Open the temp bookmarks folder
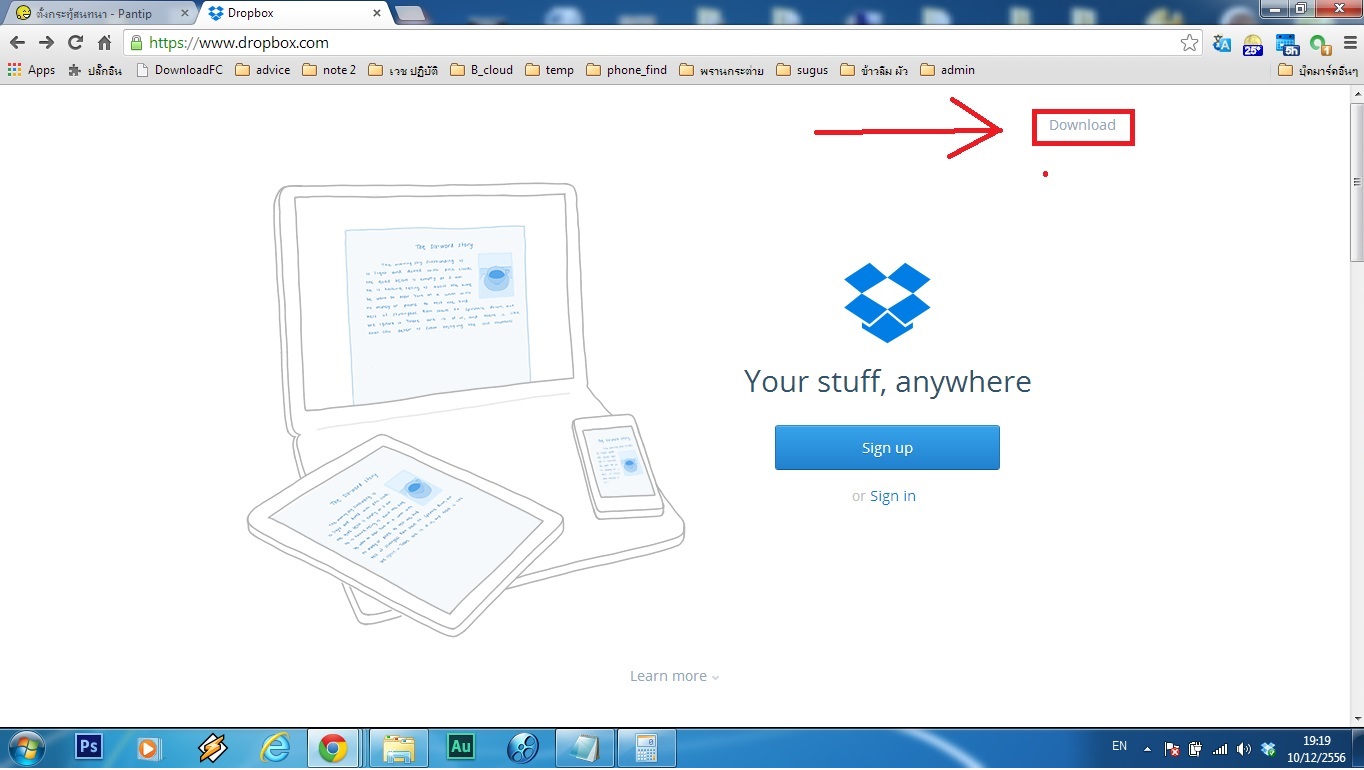The image size is (1364, 770). tap(550, 70)
